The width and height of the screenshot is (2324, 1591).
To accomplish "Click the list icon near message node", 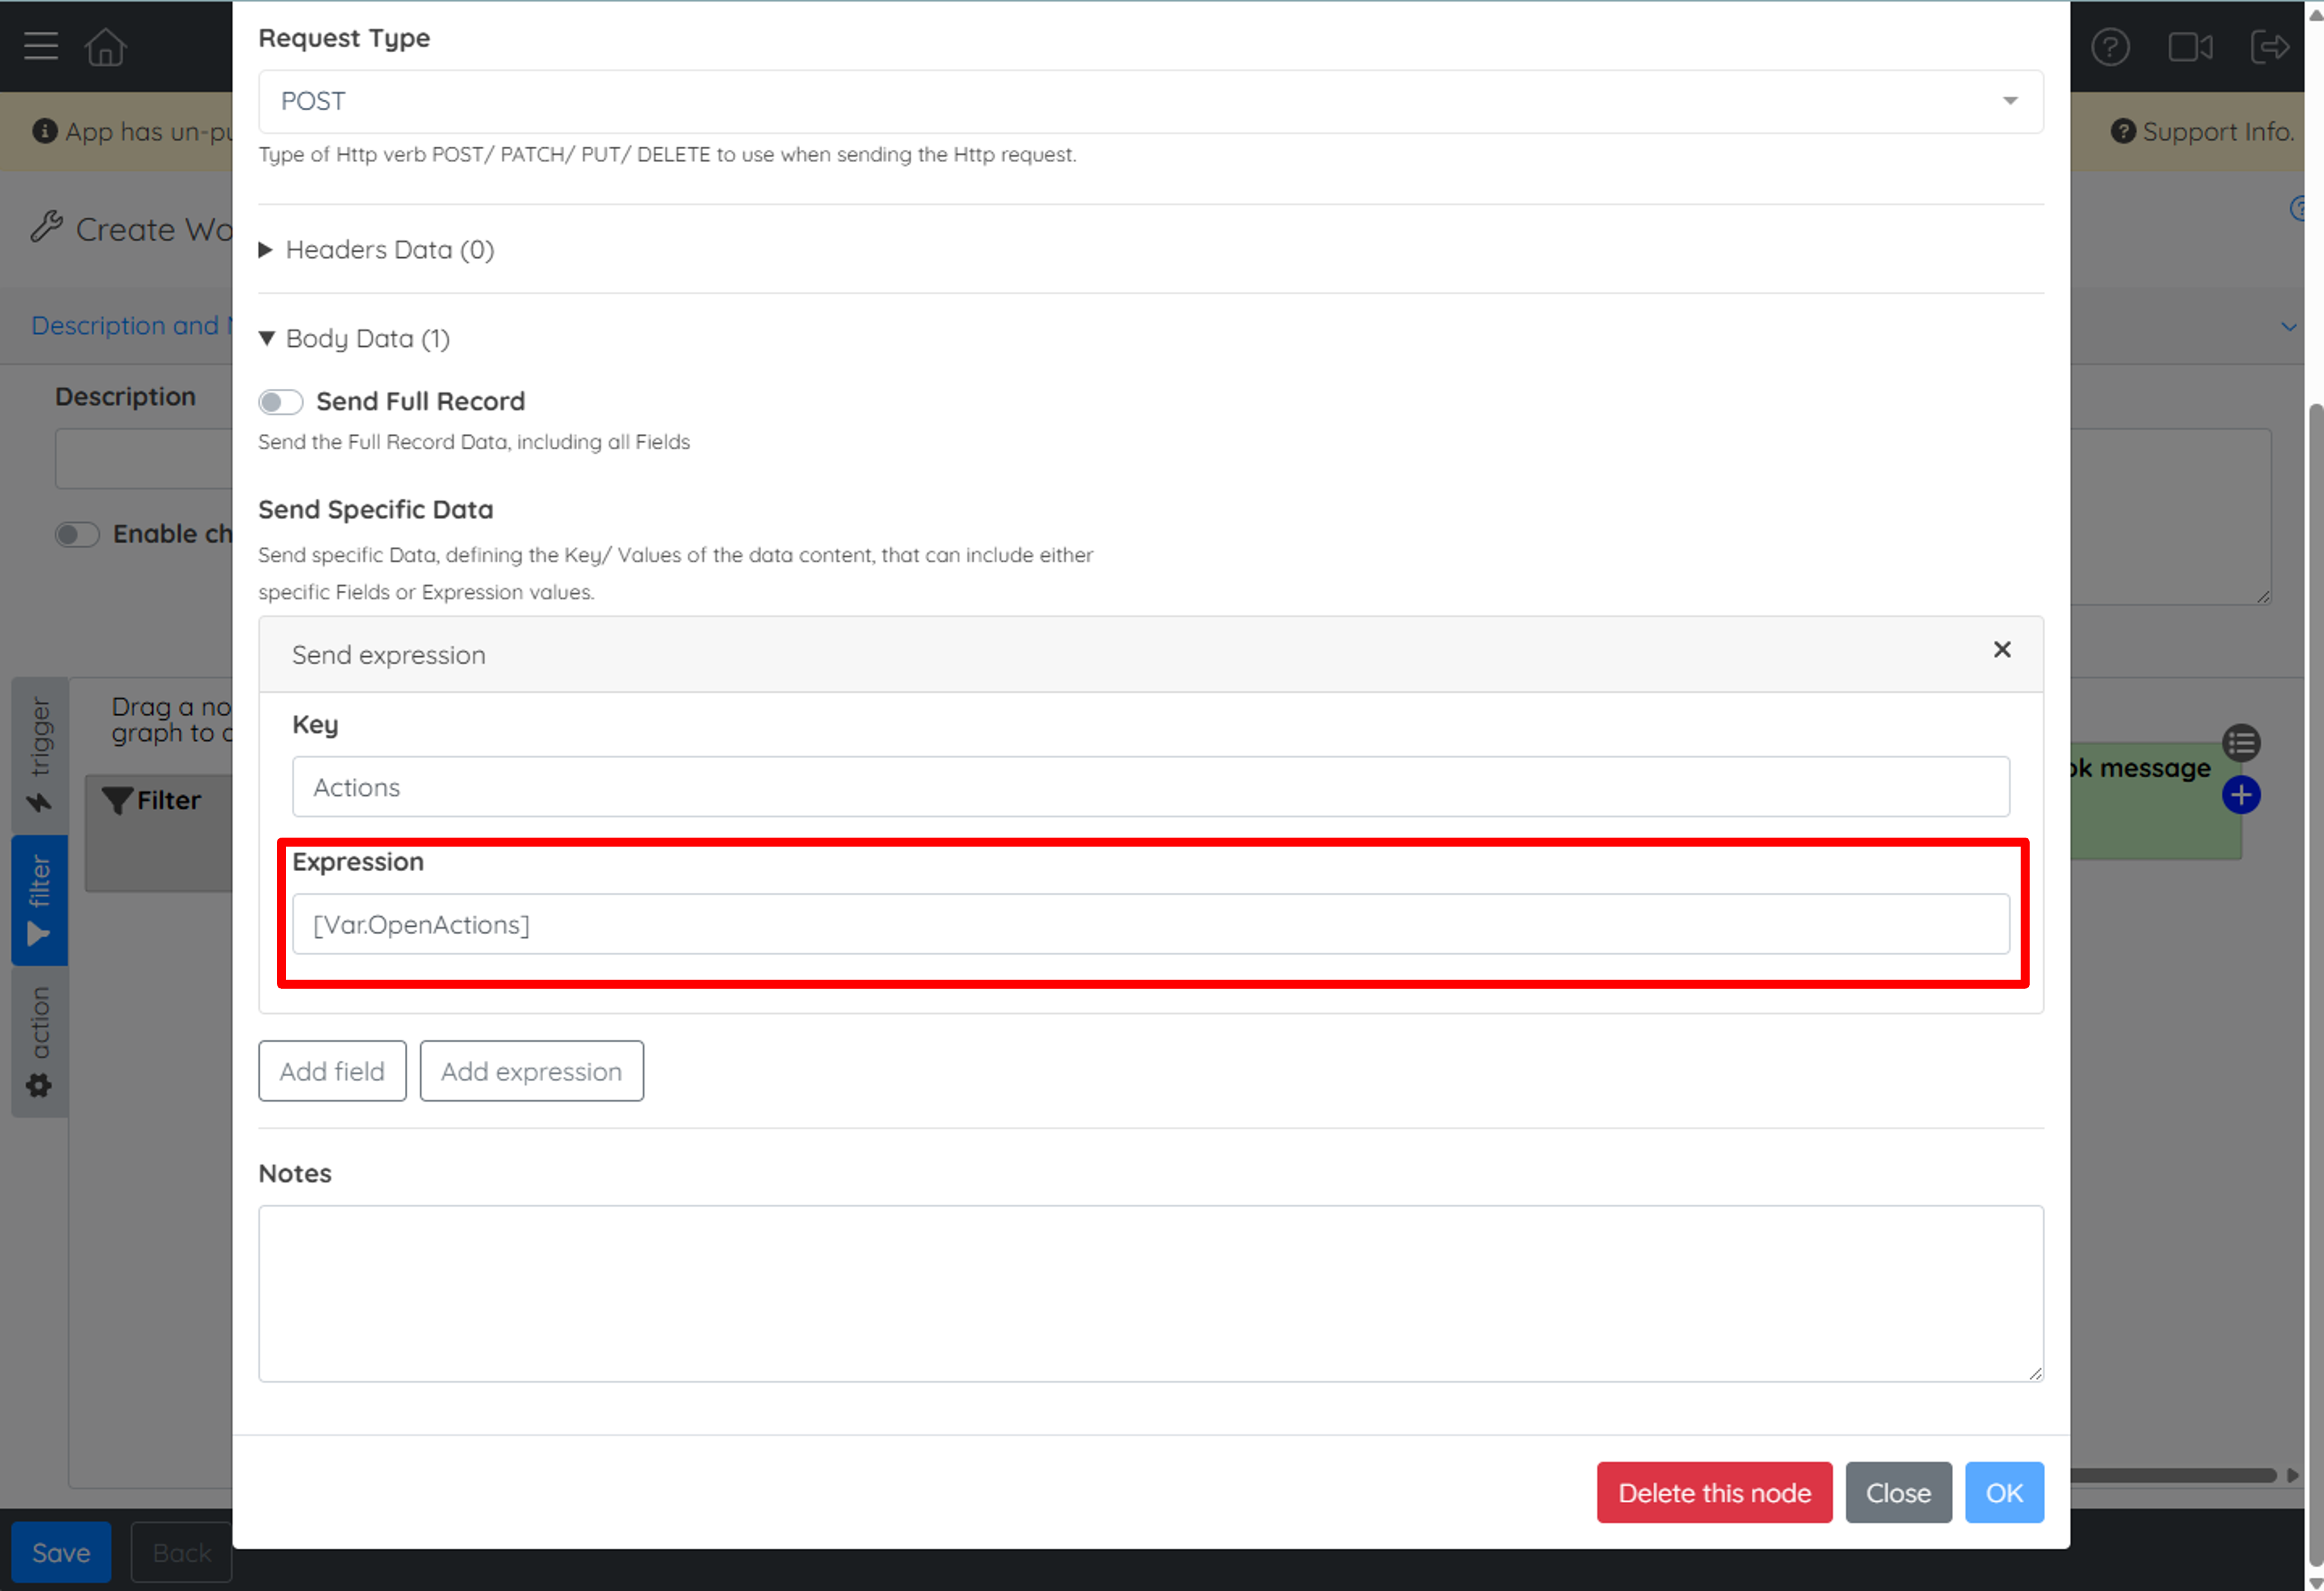I will click(x=2241, y=743).
